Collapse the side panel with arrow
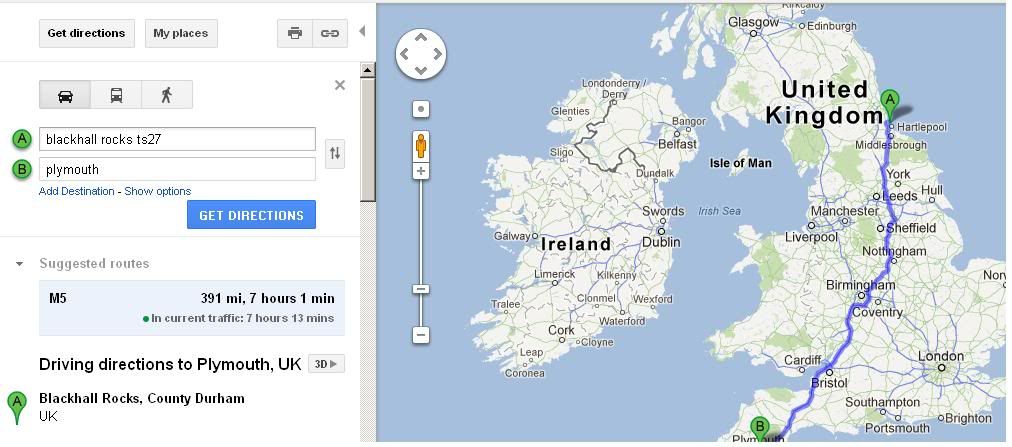The image size is (1012, 447). tap(362, 32)
